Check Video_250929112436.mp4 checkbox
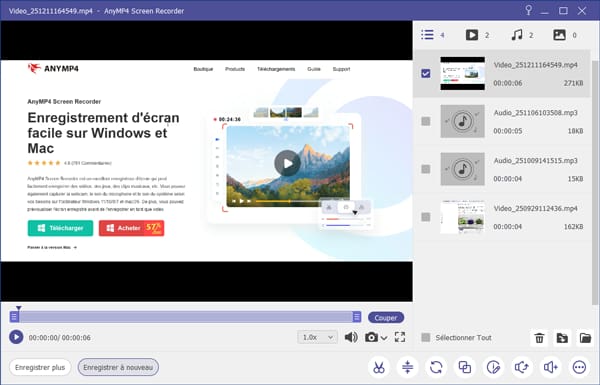The height and width of the screenshot is (385, 600). click(x=426, y=217)
